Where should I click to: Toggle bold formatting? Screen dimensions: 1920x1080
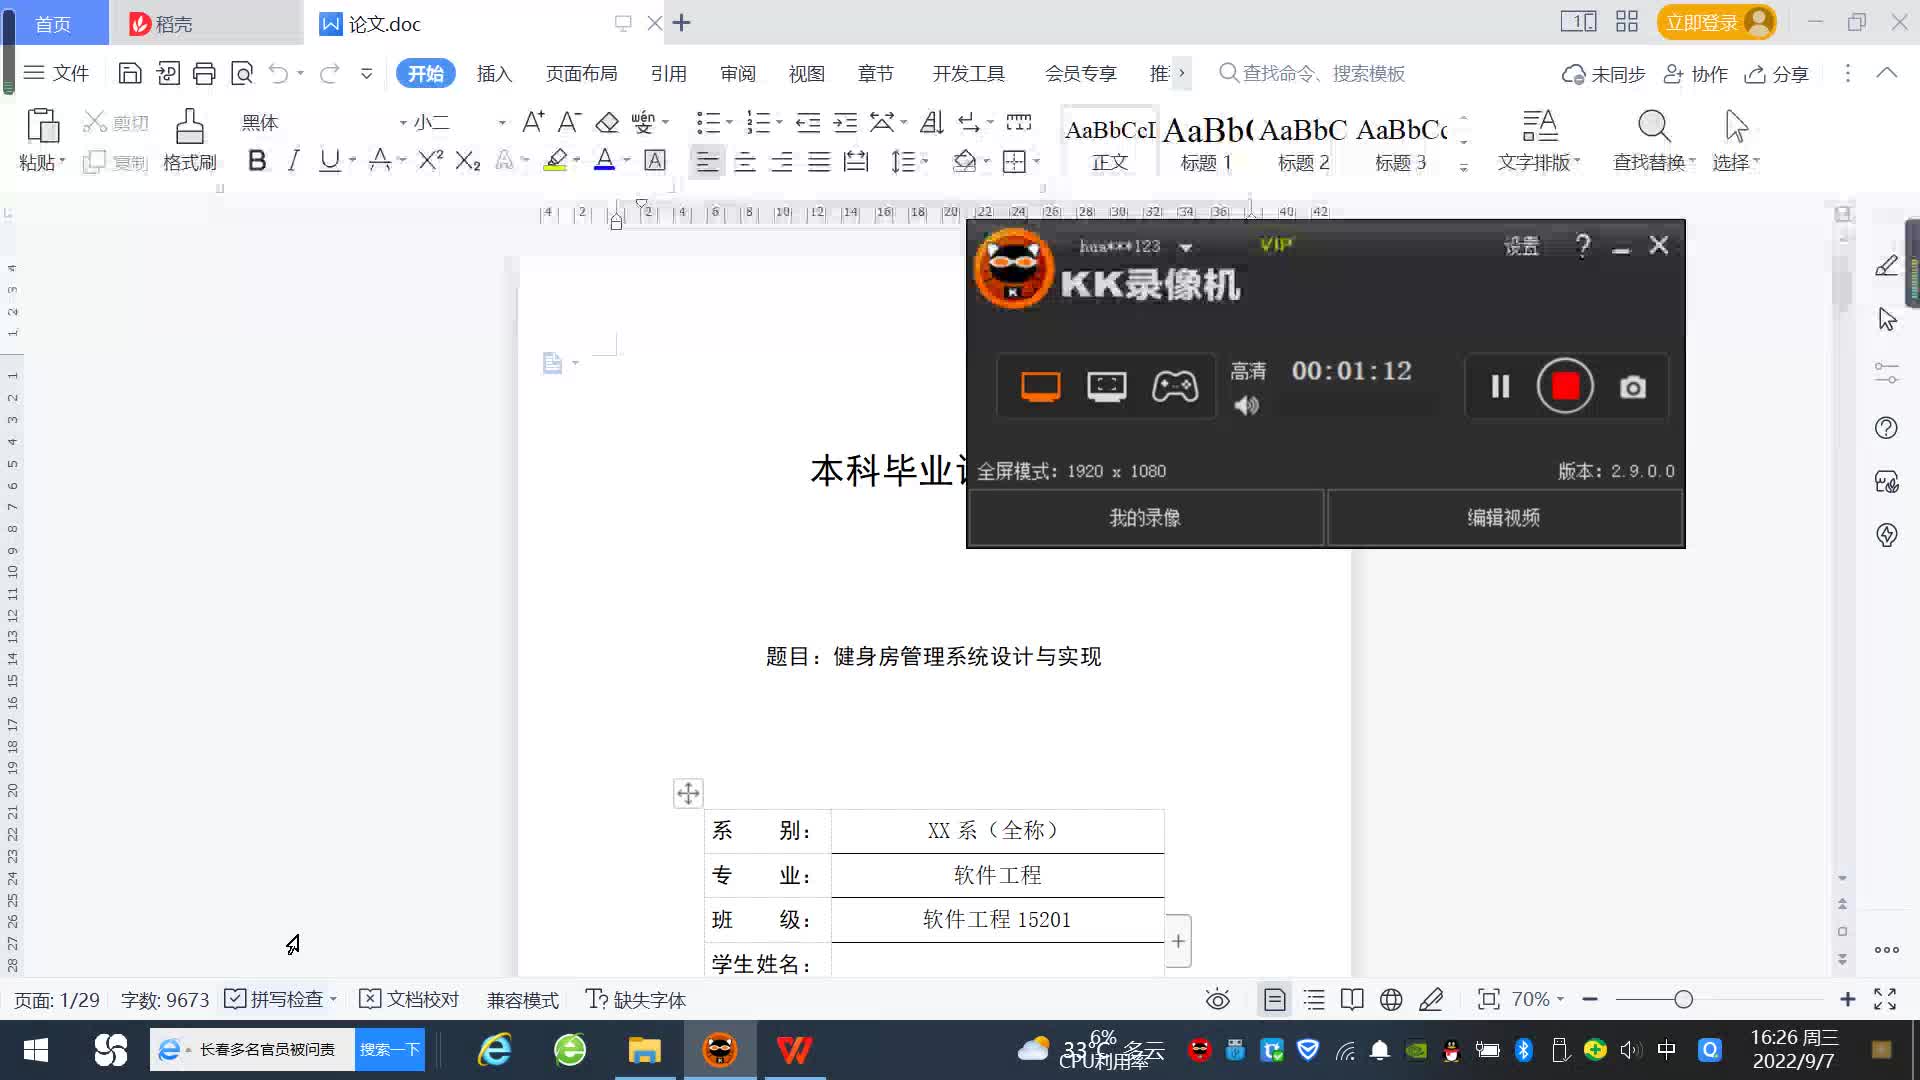[257, 161]
